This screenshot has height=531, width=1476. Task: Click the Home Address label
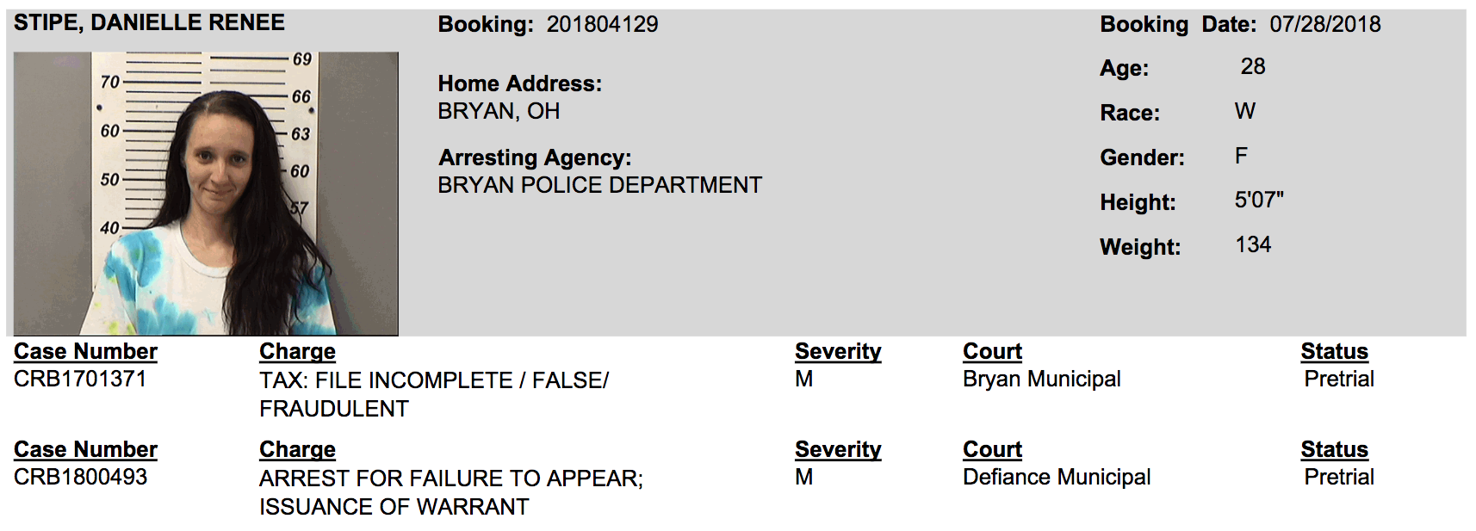[520, 84]
